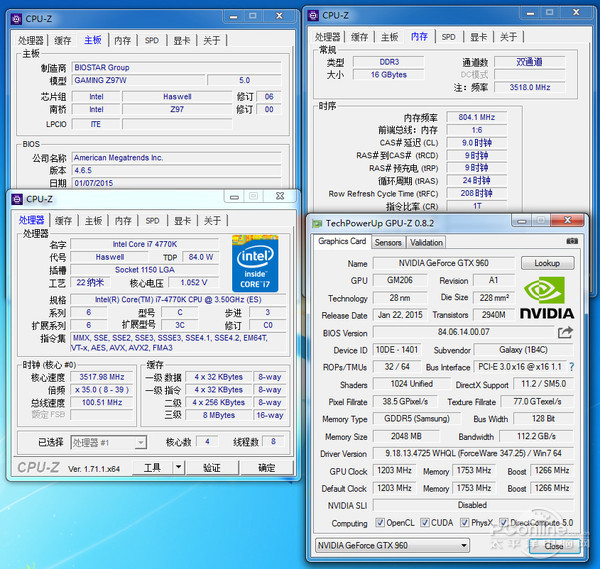Click the GPU-Z title bar app icon
The width and height of the screenshot is (600, 569).
[x=317, y=224]
